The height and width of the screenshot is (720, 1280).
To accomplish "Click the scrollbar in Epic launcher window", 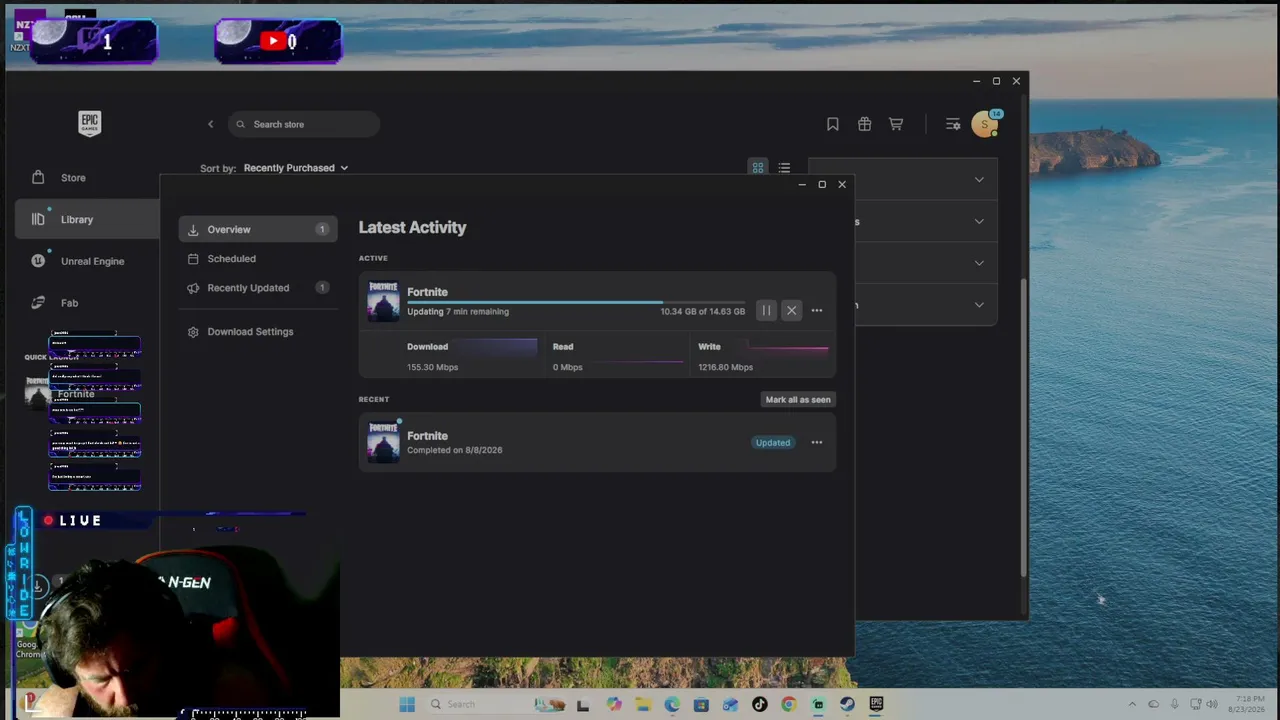I will [x=1023, y=428].
